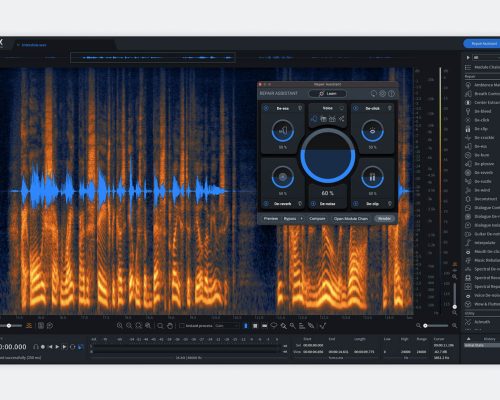Click the Render button

pos(384,219)
